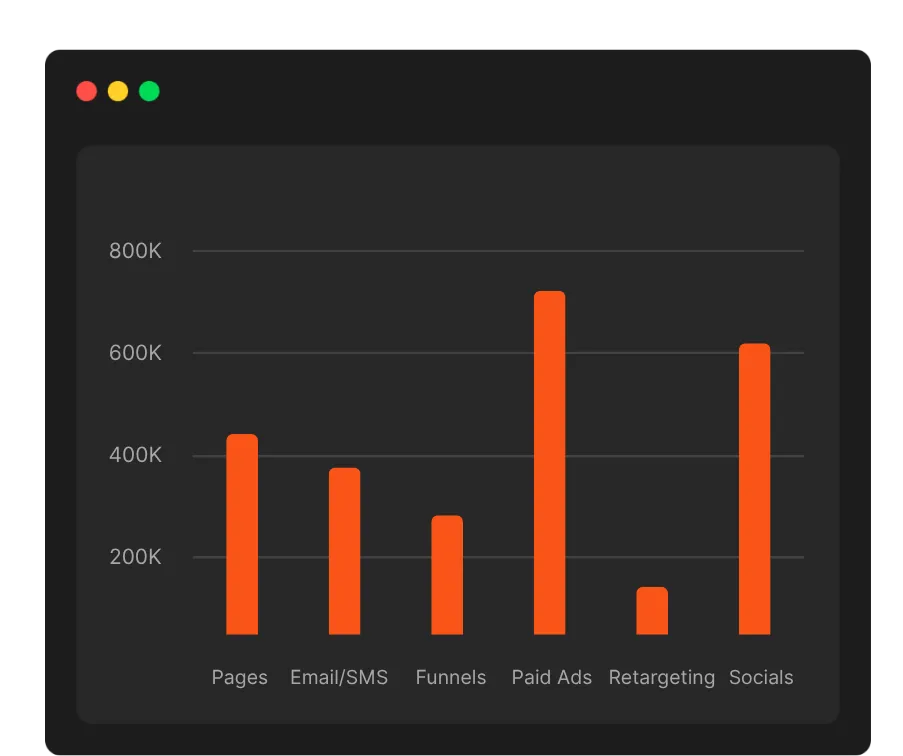Click the Socials axis label

click(x=761, y=677)
